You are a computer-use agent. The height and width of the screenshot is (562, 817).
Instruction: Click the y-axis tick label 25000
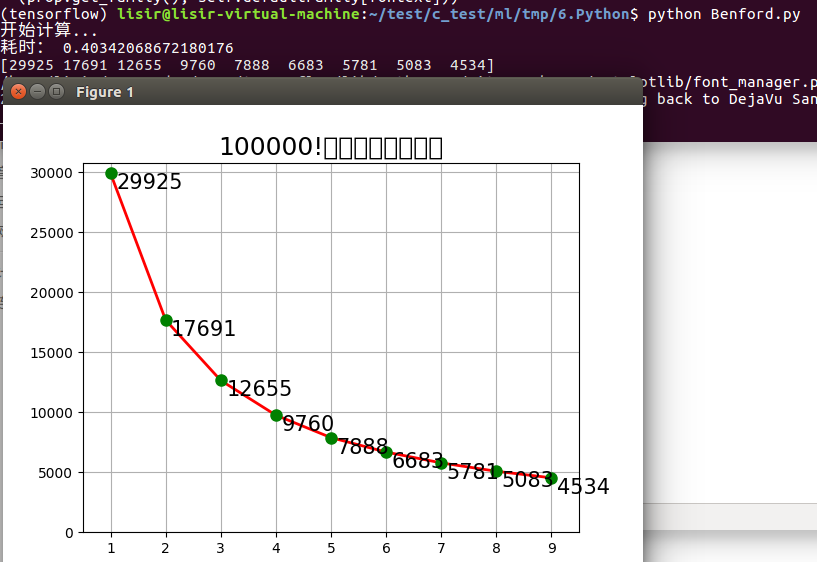point(52,233)
